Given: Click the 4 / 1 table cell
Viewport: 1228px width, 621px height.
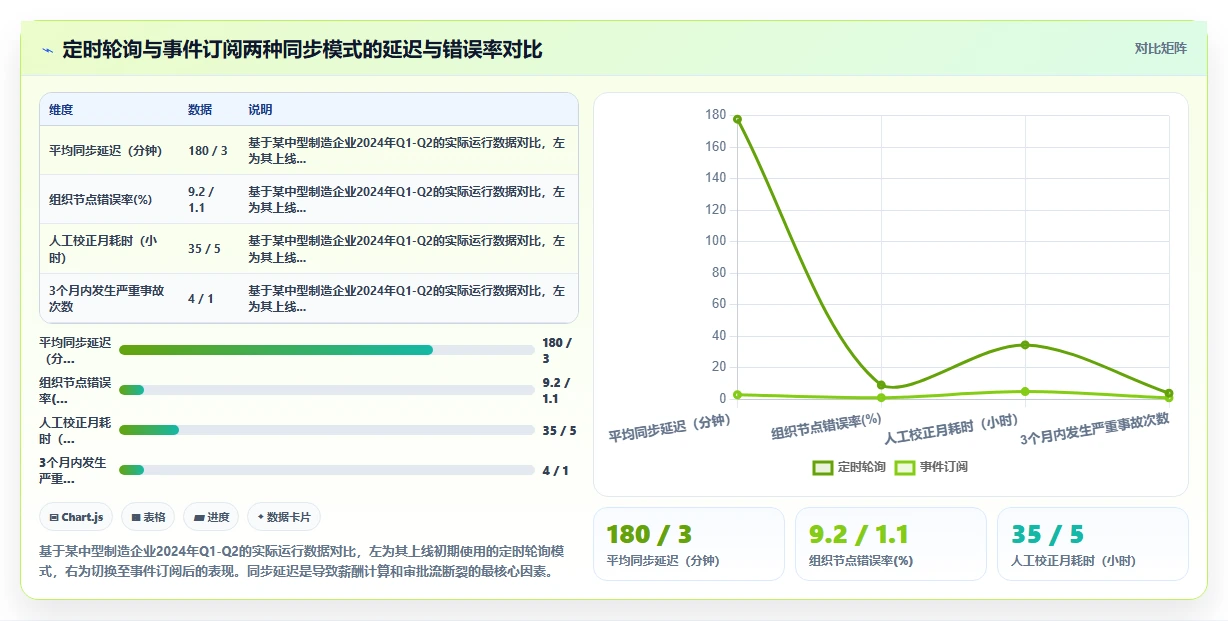Looking at the screenshot, I should point(209,298).
